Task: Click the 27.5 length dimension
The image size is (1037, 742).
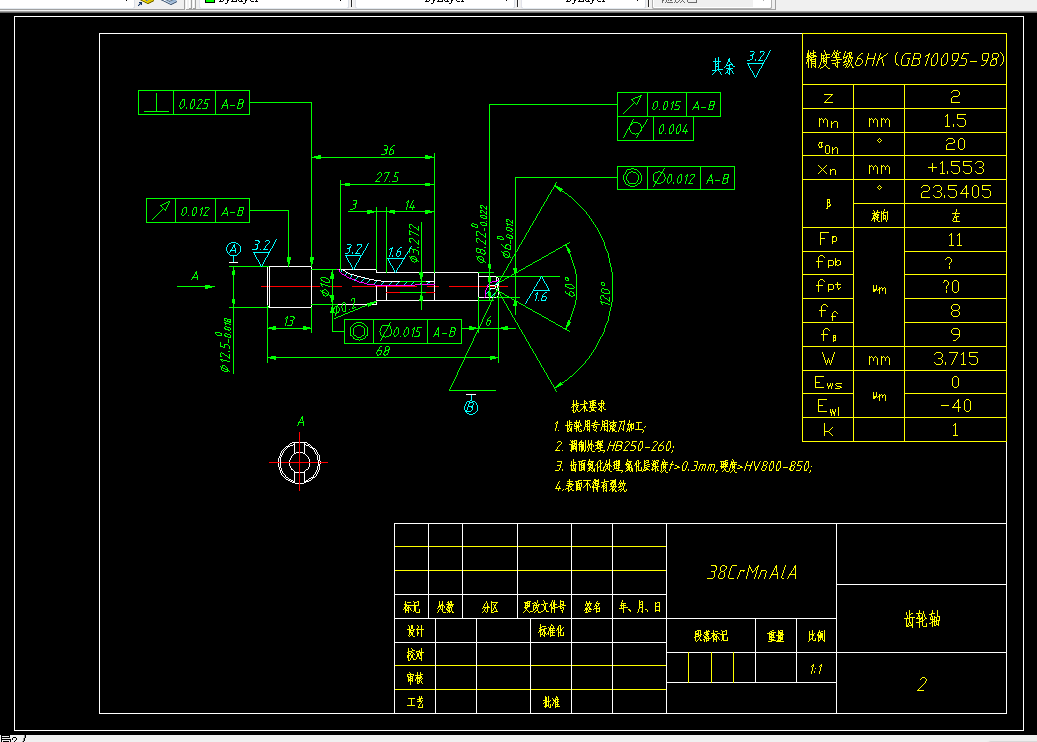Action: point(387,177)
